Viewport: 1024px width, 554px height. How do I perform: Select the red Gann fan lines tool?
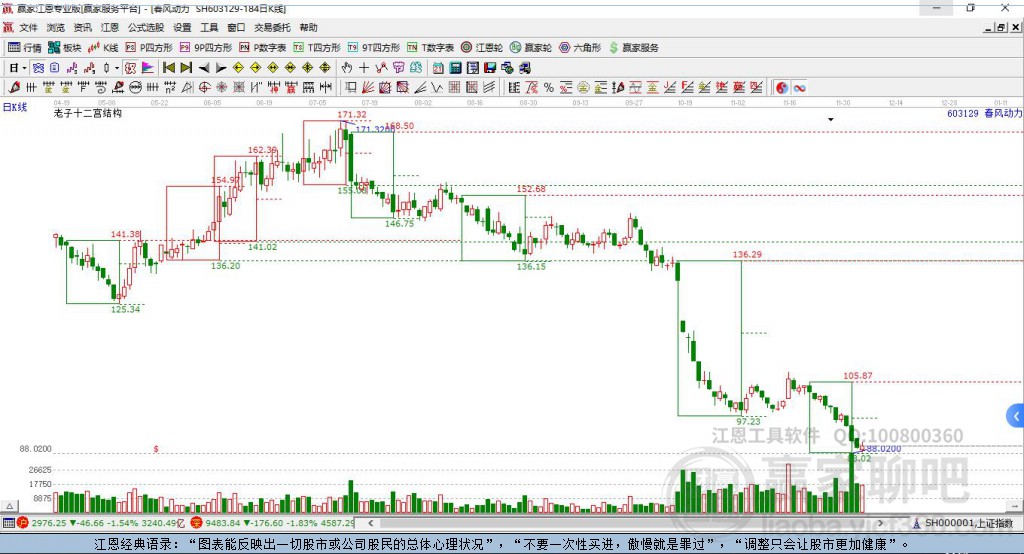click(x=368, y=87)
